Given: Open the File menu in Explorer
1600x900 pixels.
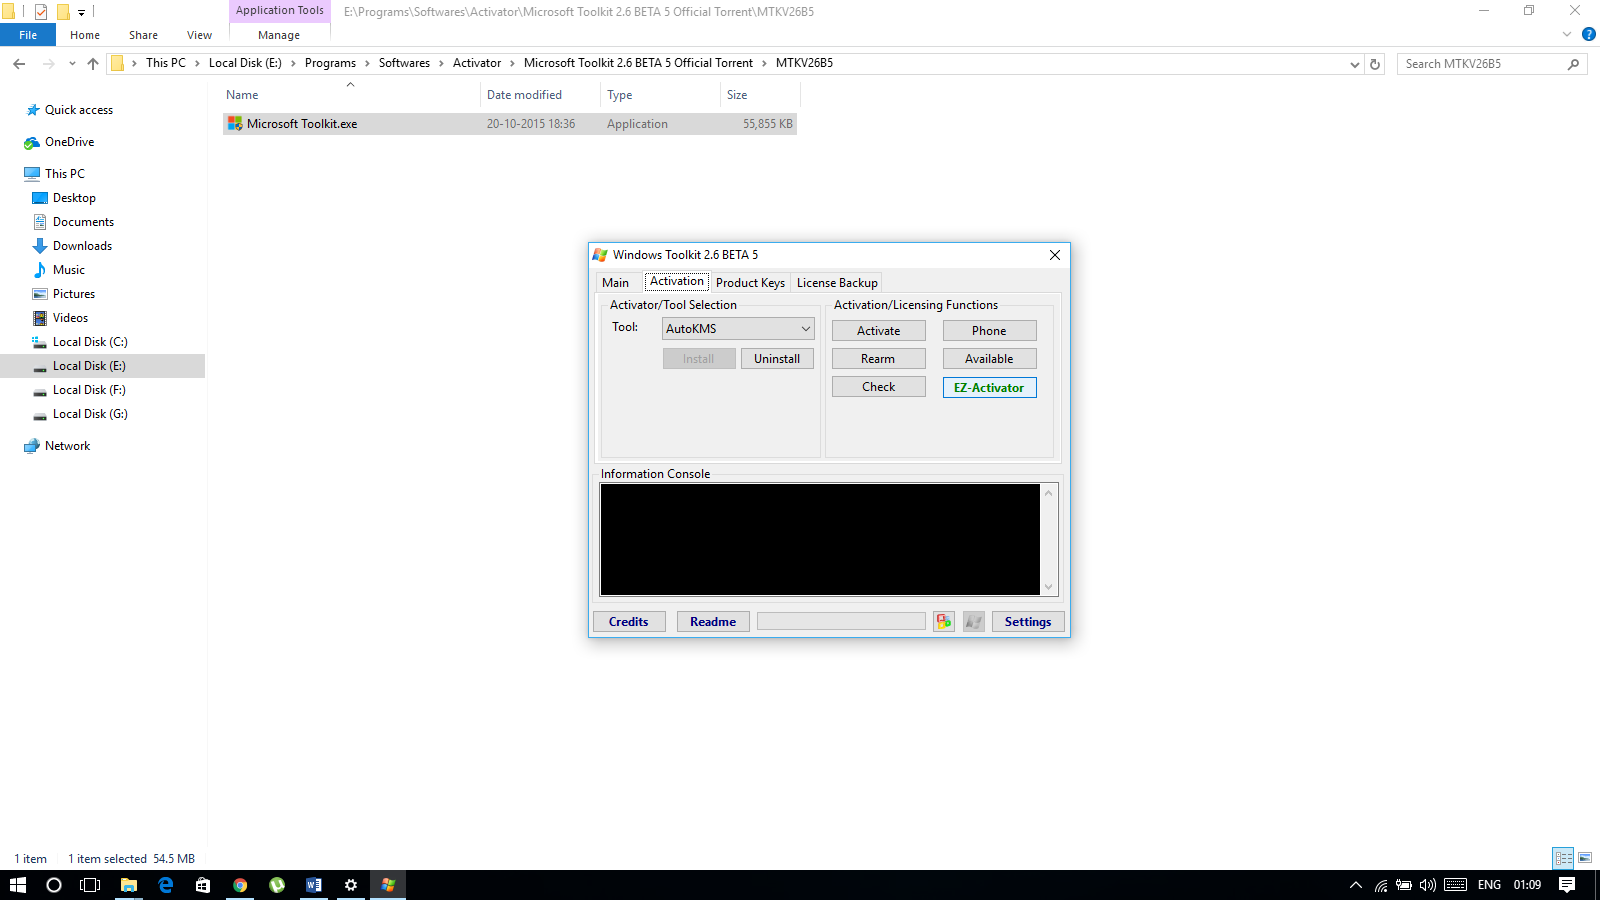Looking at the screenshot, I should coord(28,35).
